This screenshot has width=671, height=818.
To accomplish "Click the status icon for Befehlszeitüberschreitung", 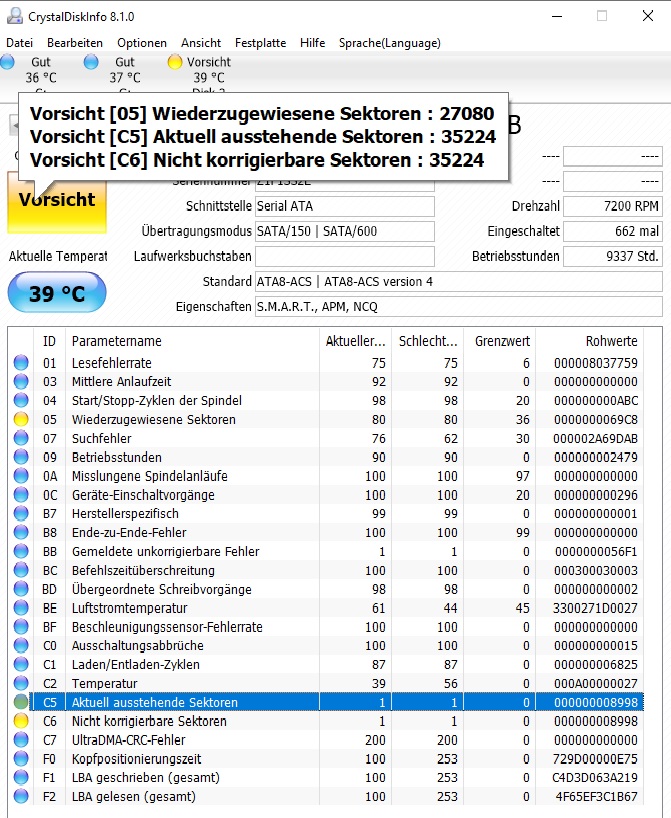I will pyautogui.click(x=21, y=570).
